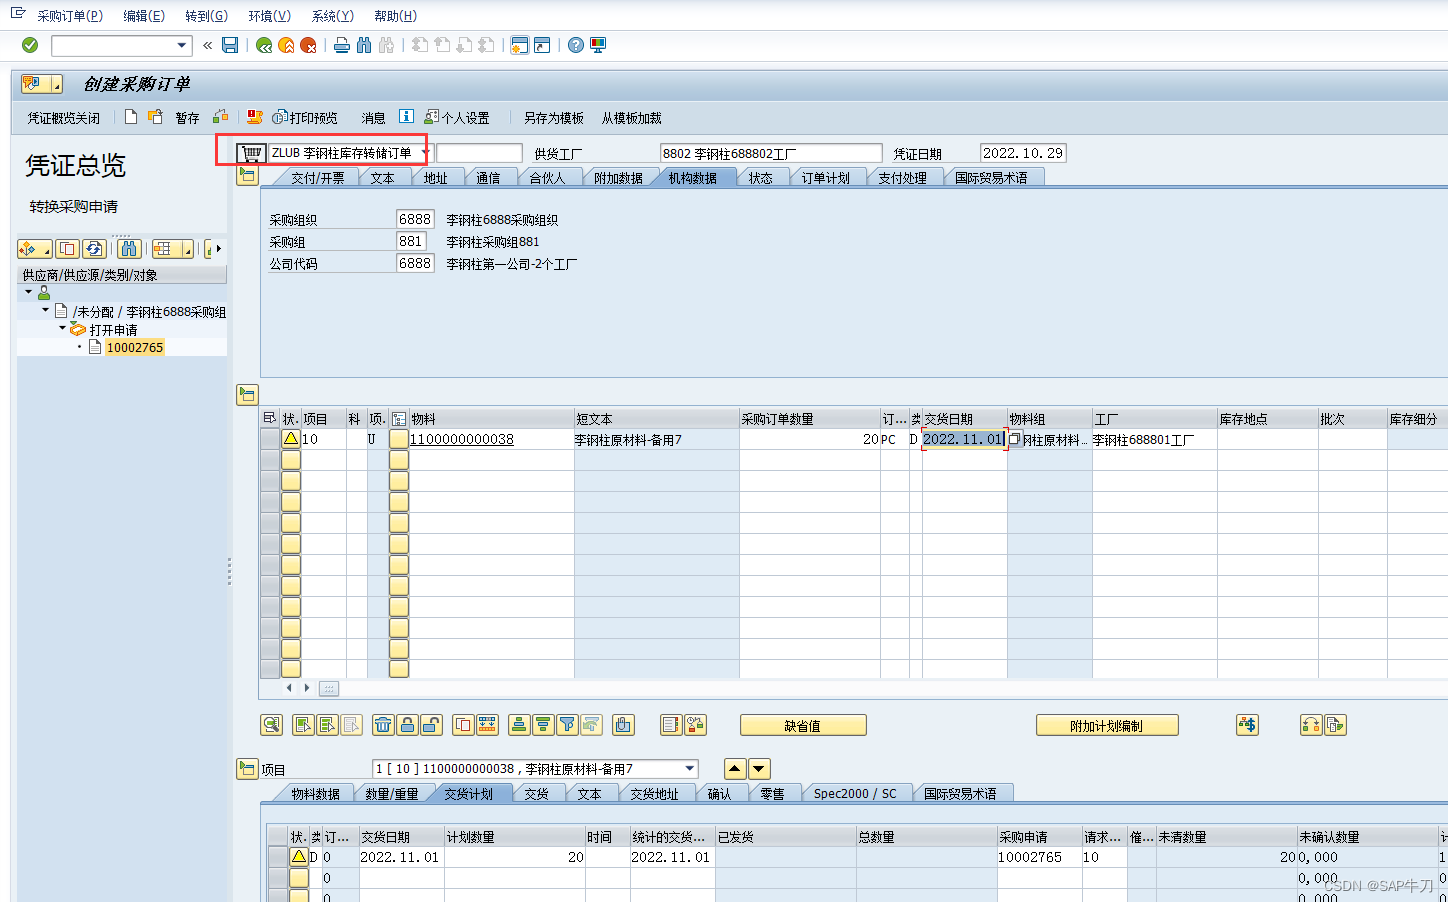This screenshot has height=902, width=1448.
Task: Click the 另存为模板 button
Action: 554,118
